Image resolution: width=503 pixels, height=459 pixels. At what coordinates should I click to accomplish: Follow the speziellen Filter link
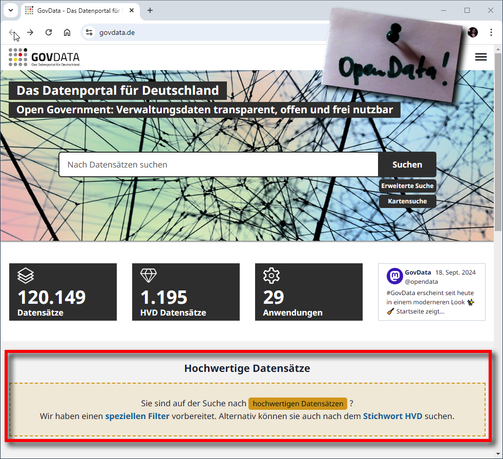137,416
